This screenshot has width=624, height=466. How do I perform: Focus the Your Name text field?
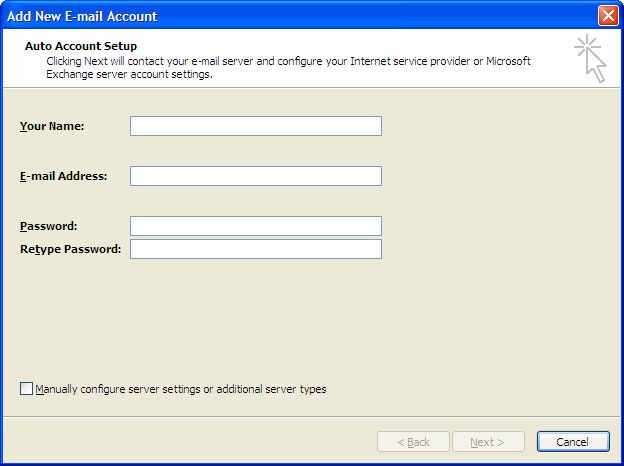coord(256,126)
